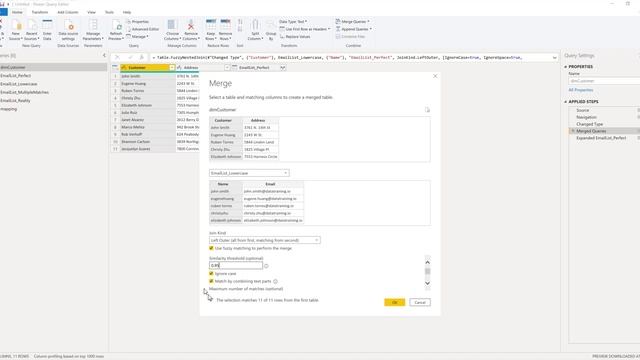Click the Merge dialog scrollbar up arrow
This screenshot has width=640, height=360.
(x=427, y=262)
